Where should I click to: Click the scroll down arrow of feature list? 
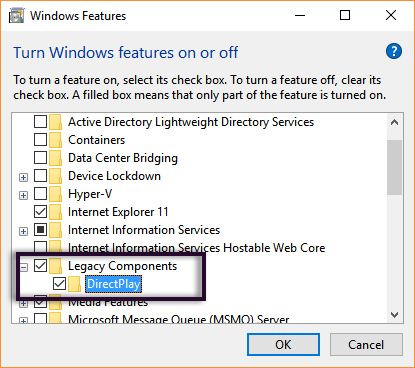[395, 315]
